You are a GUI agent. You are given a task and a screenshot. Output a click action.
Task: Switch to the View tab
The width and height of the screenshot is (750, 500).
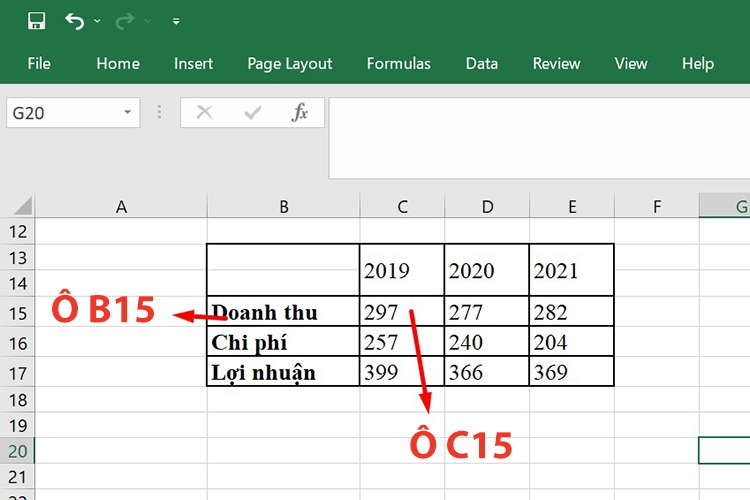coord(631,64)
